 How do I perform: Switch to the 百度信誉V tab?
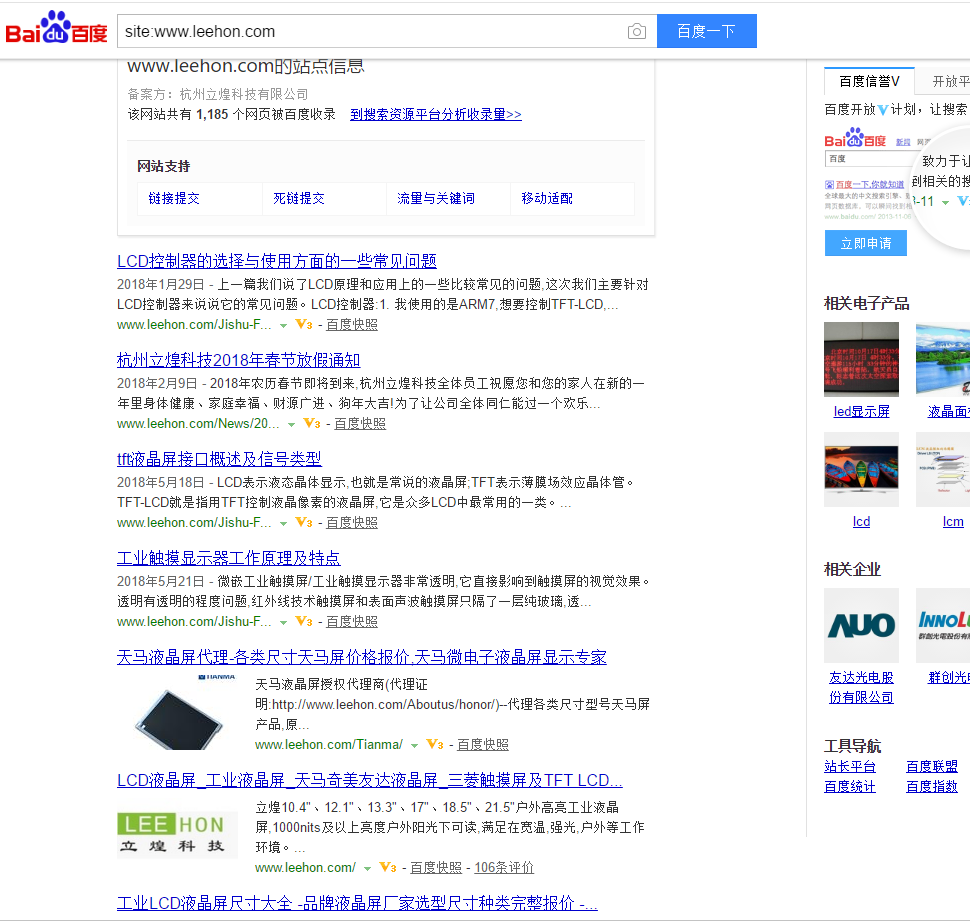pos(868,80)
